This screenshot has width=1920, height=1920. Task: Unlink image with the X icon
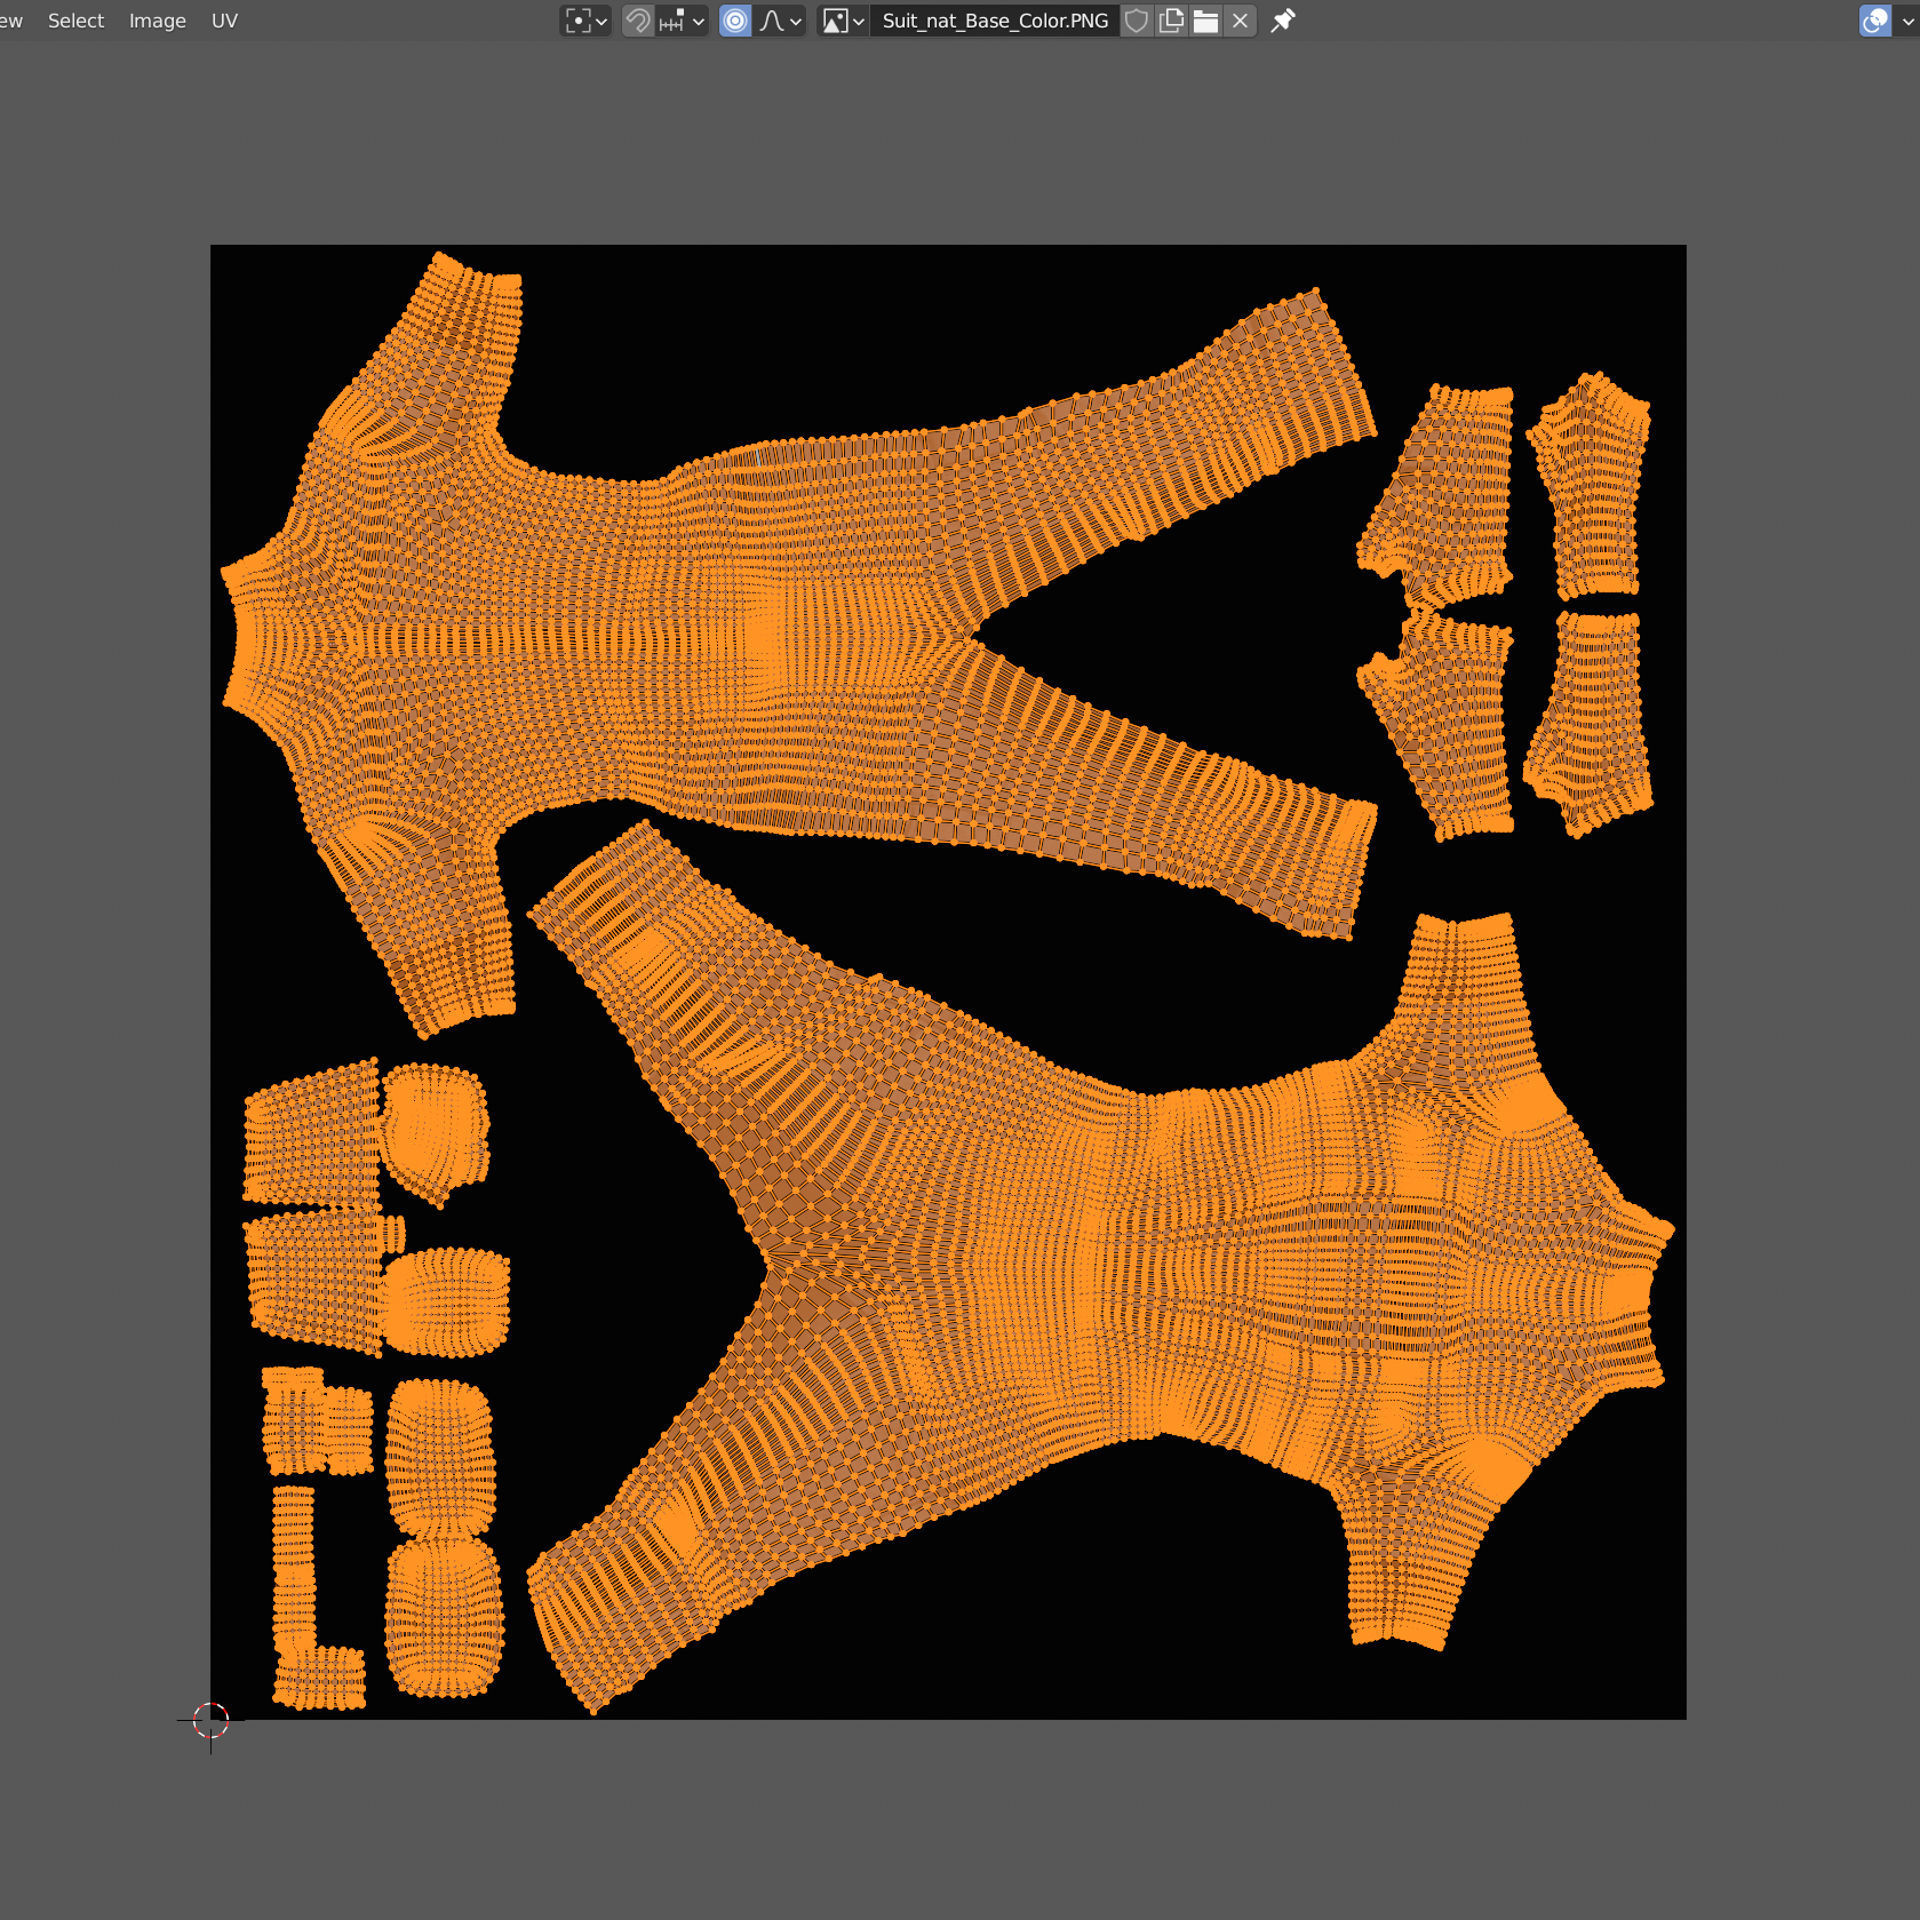(1240, 21)
